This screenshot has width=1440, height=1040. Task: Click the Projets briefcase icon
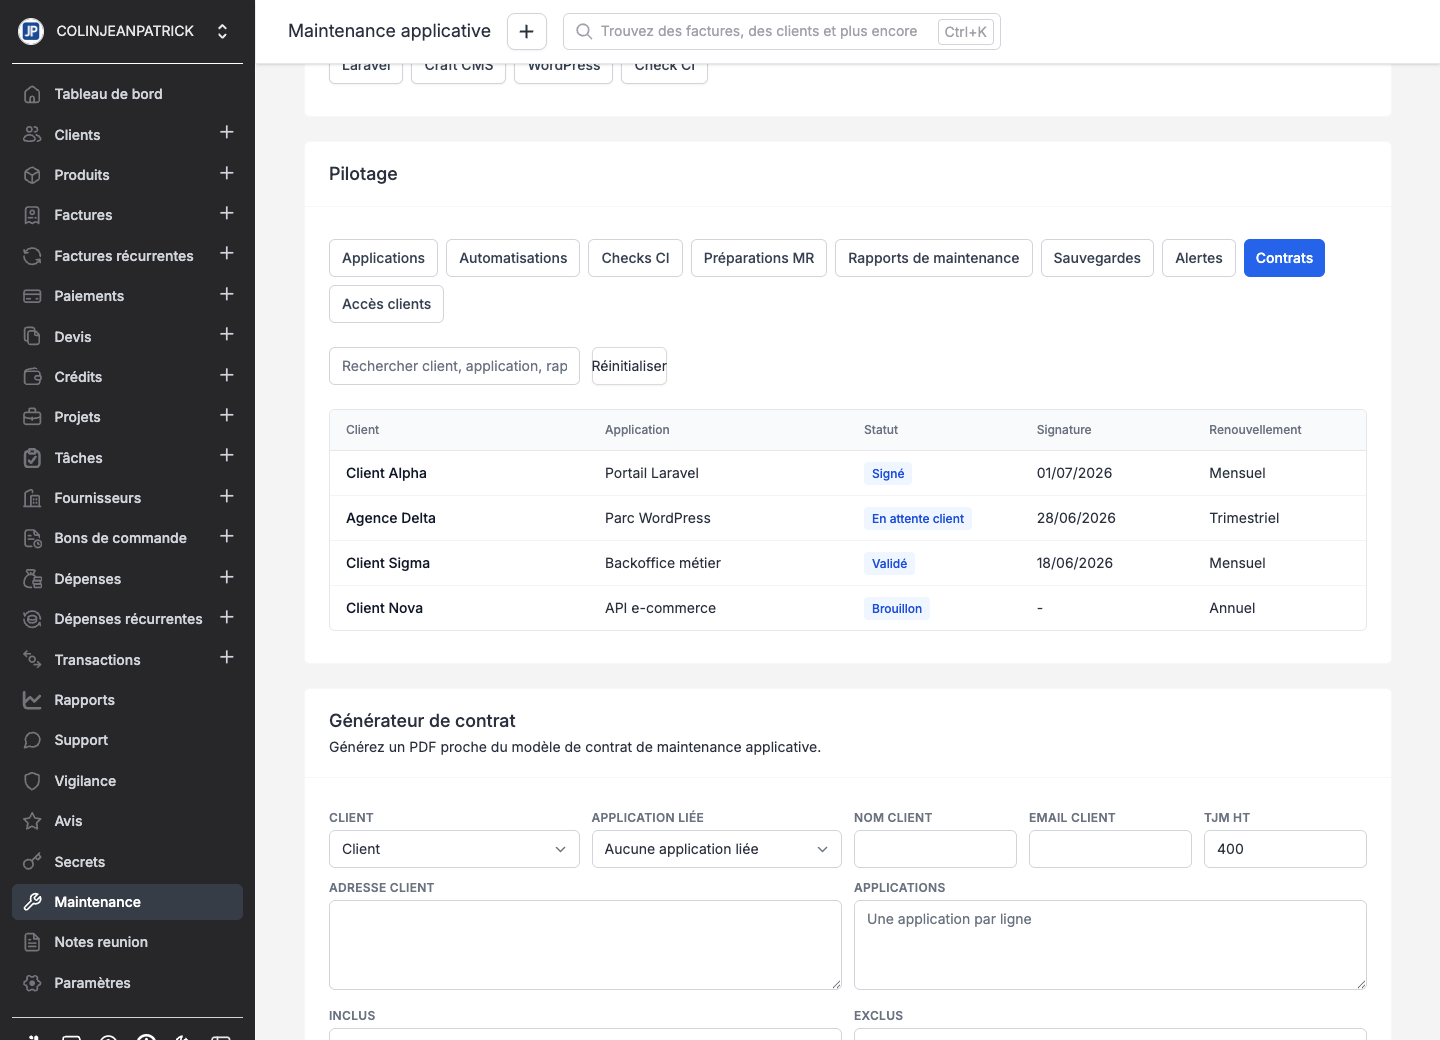point(32,417)
